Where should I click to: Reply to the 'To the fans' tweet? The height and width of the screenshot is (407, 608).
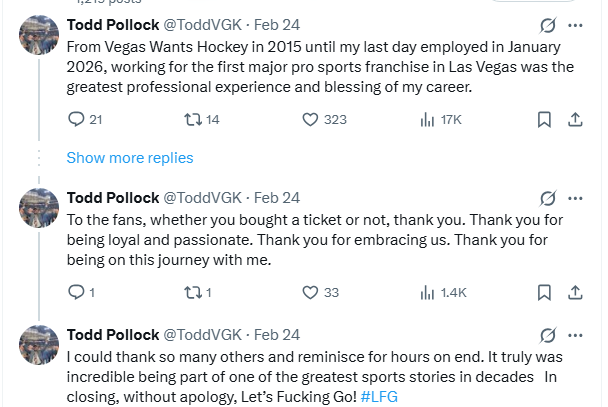[x=76, y=292]
